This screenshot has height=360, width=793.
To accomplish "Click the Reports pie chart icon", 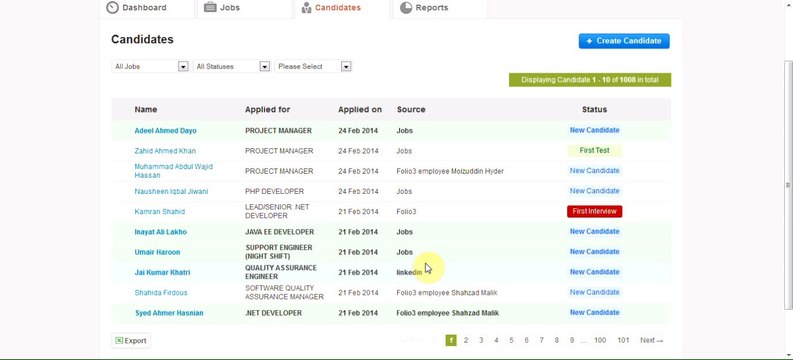I will coord(406,8).
